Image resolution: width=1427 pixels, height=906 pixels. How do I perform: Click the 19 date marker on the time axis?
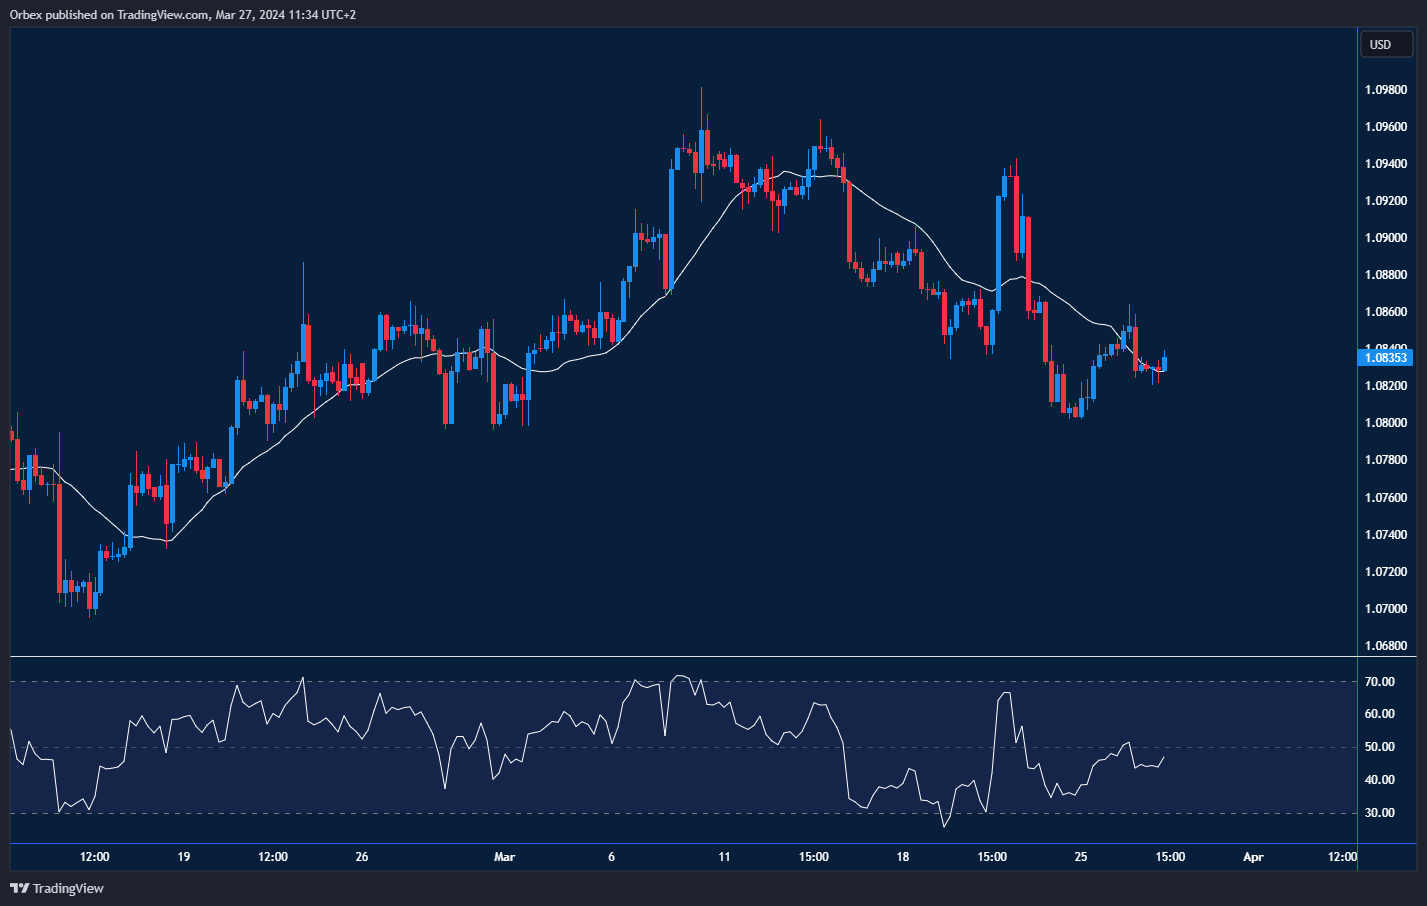pyautogui.click(x=183, y=857)
